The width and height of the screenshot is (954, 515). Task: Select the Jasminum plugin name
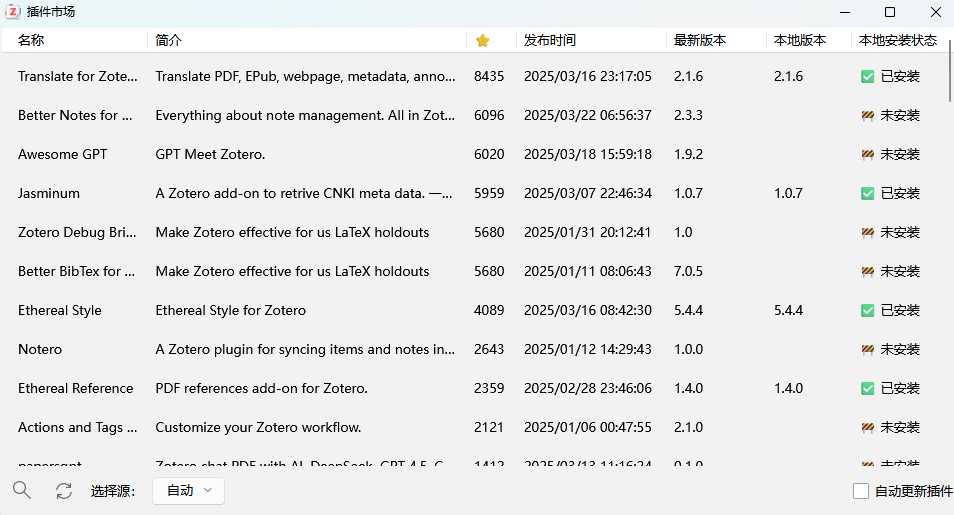click(x=49, y=193)
